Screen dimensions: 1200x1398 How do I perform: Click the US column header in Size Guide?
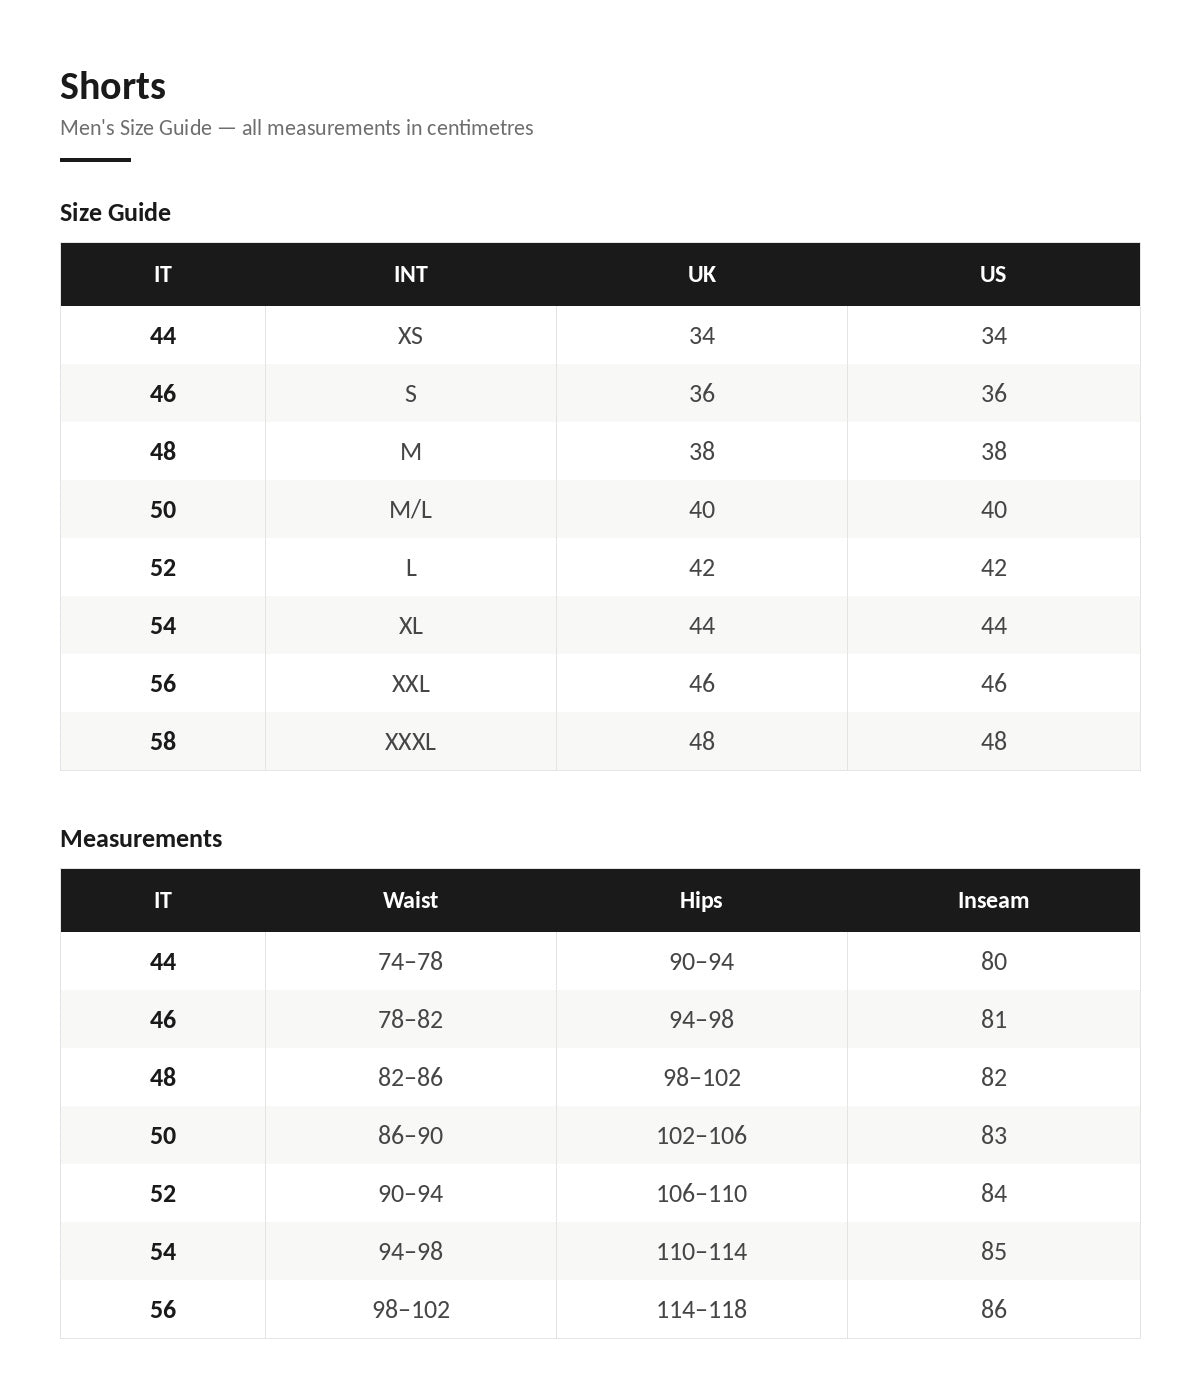click(x=993, y=274)
